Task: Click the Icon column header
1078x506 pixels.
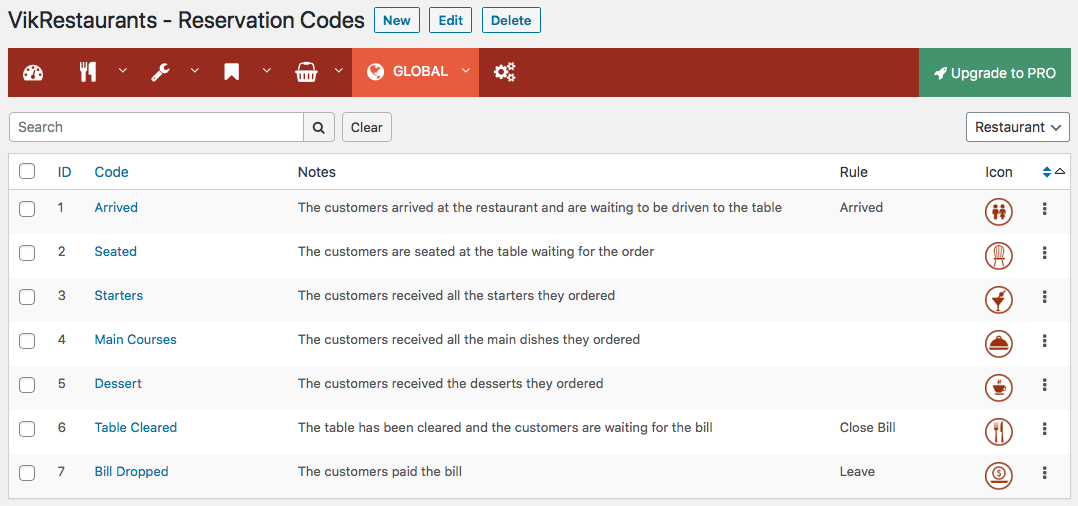Action: [x=999, y=172]
